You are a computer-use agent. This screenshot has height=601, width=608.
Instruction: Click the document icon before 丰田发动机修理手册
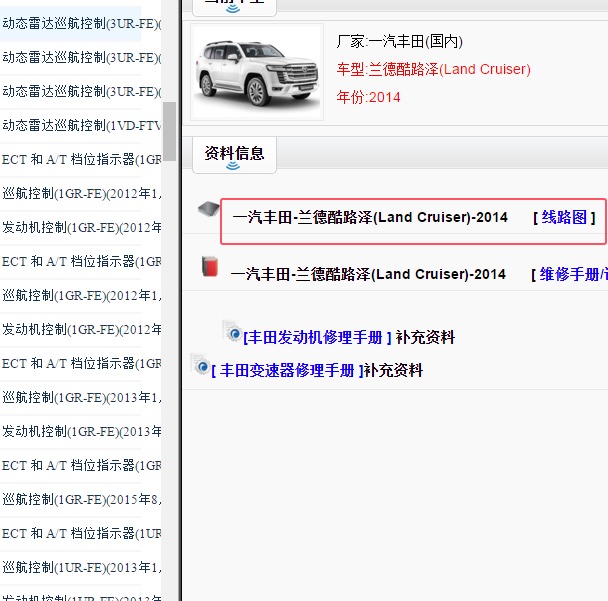coord(232,332)
